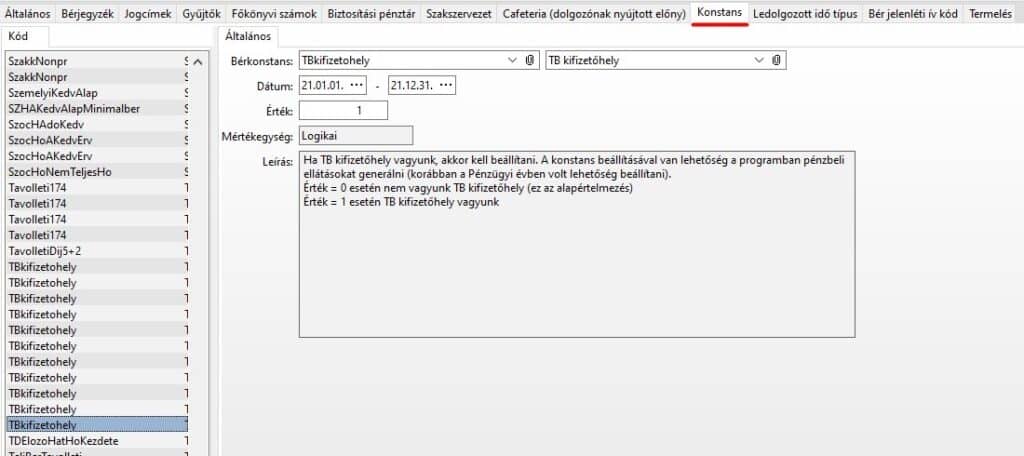The image size is (1024, 456).
Task: Switch to the Cafeteria tab
Action: [594, 13]
